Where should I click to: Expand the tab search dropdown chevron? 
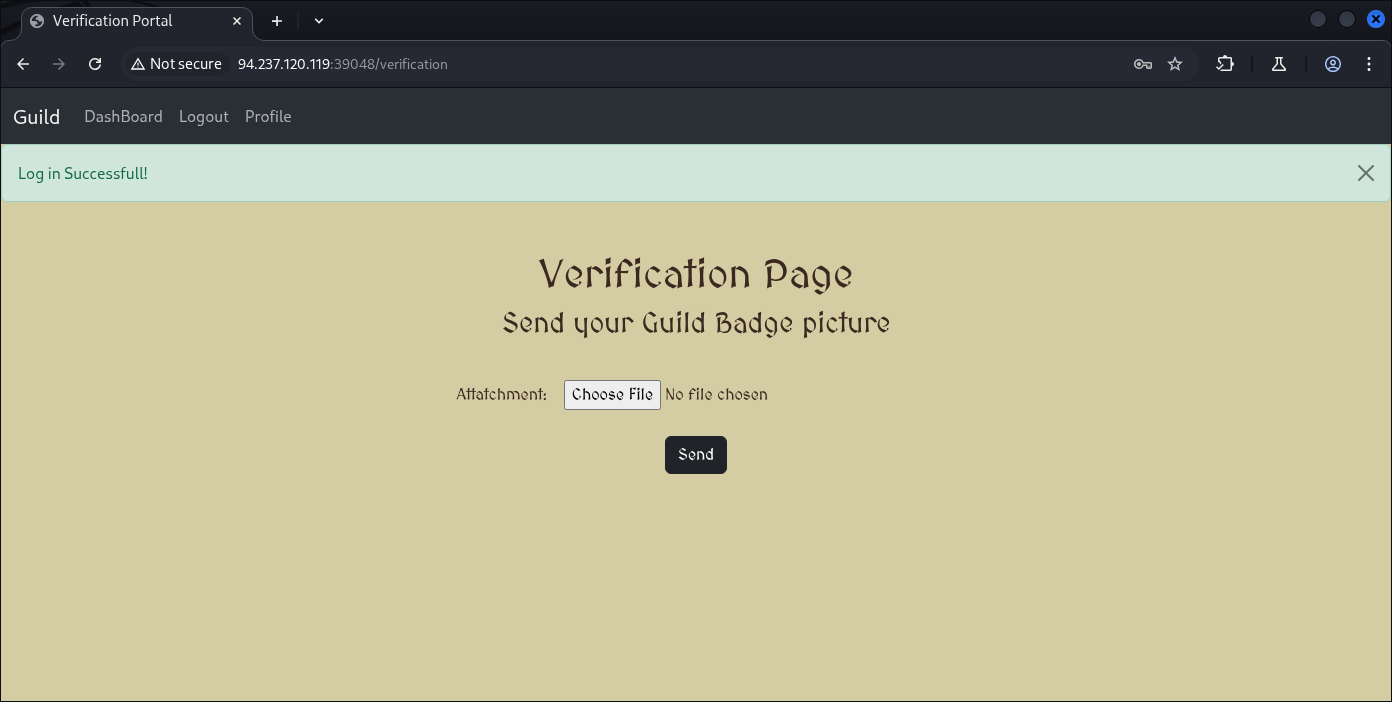(x=319, y=21)
